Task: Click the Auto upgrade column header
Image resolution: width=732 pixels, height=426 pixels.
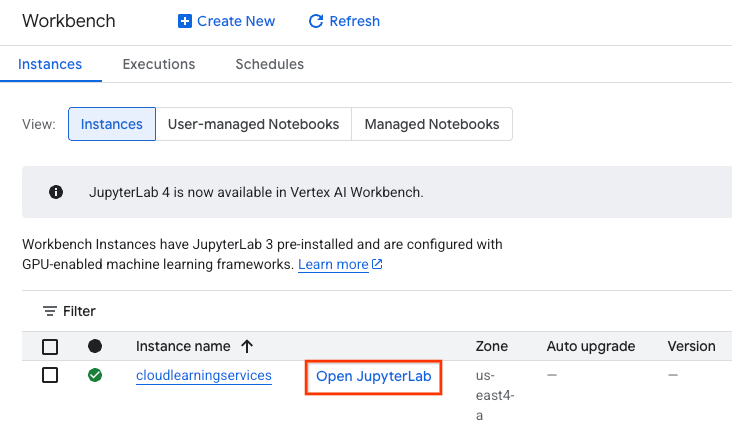Action: pyautogui.click(x=591, y=346)
